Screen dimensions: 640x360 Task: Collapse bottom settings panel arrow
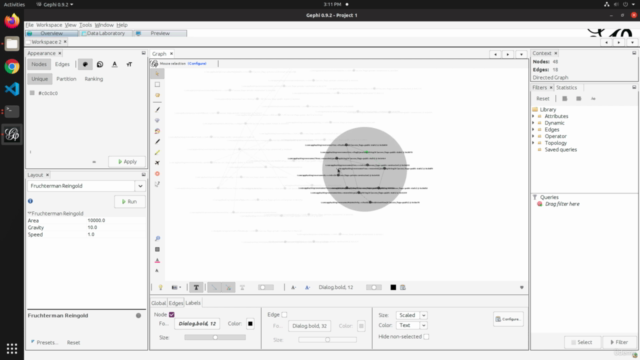tap(522, 287)
